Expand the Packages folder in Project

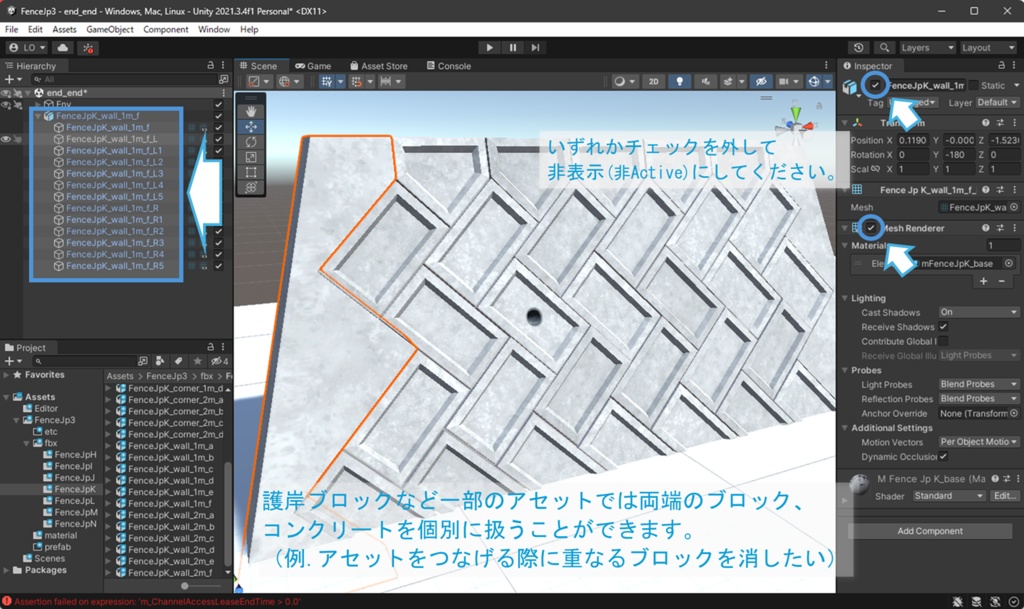pos(7,570)
